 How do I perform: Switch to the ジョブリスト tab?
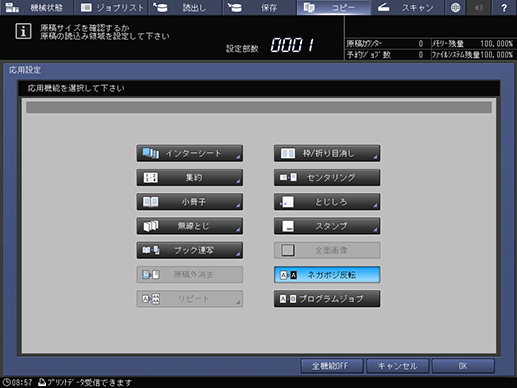[111, 7]
